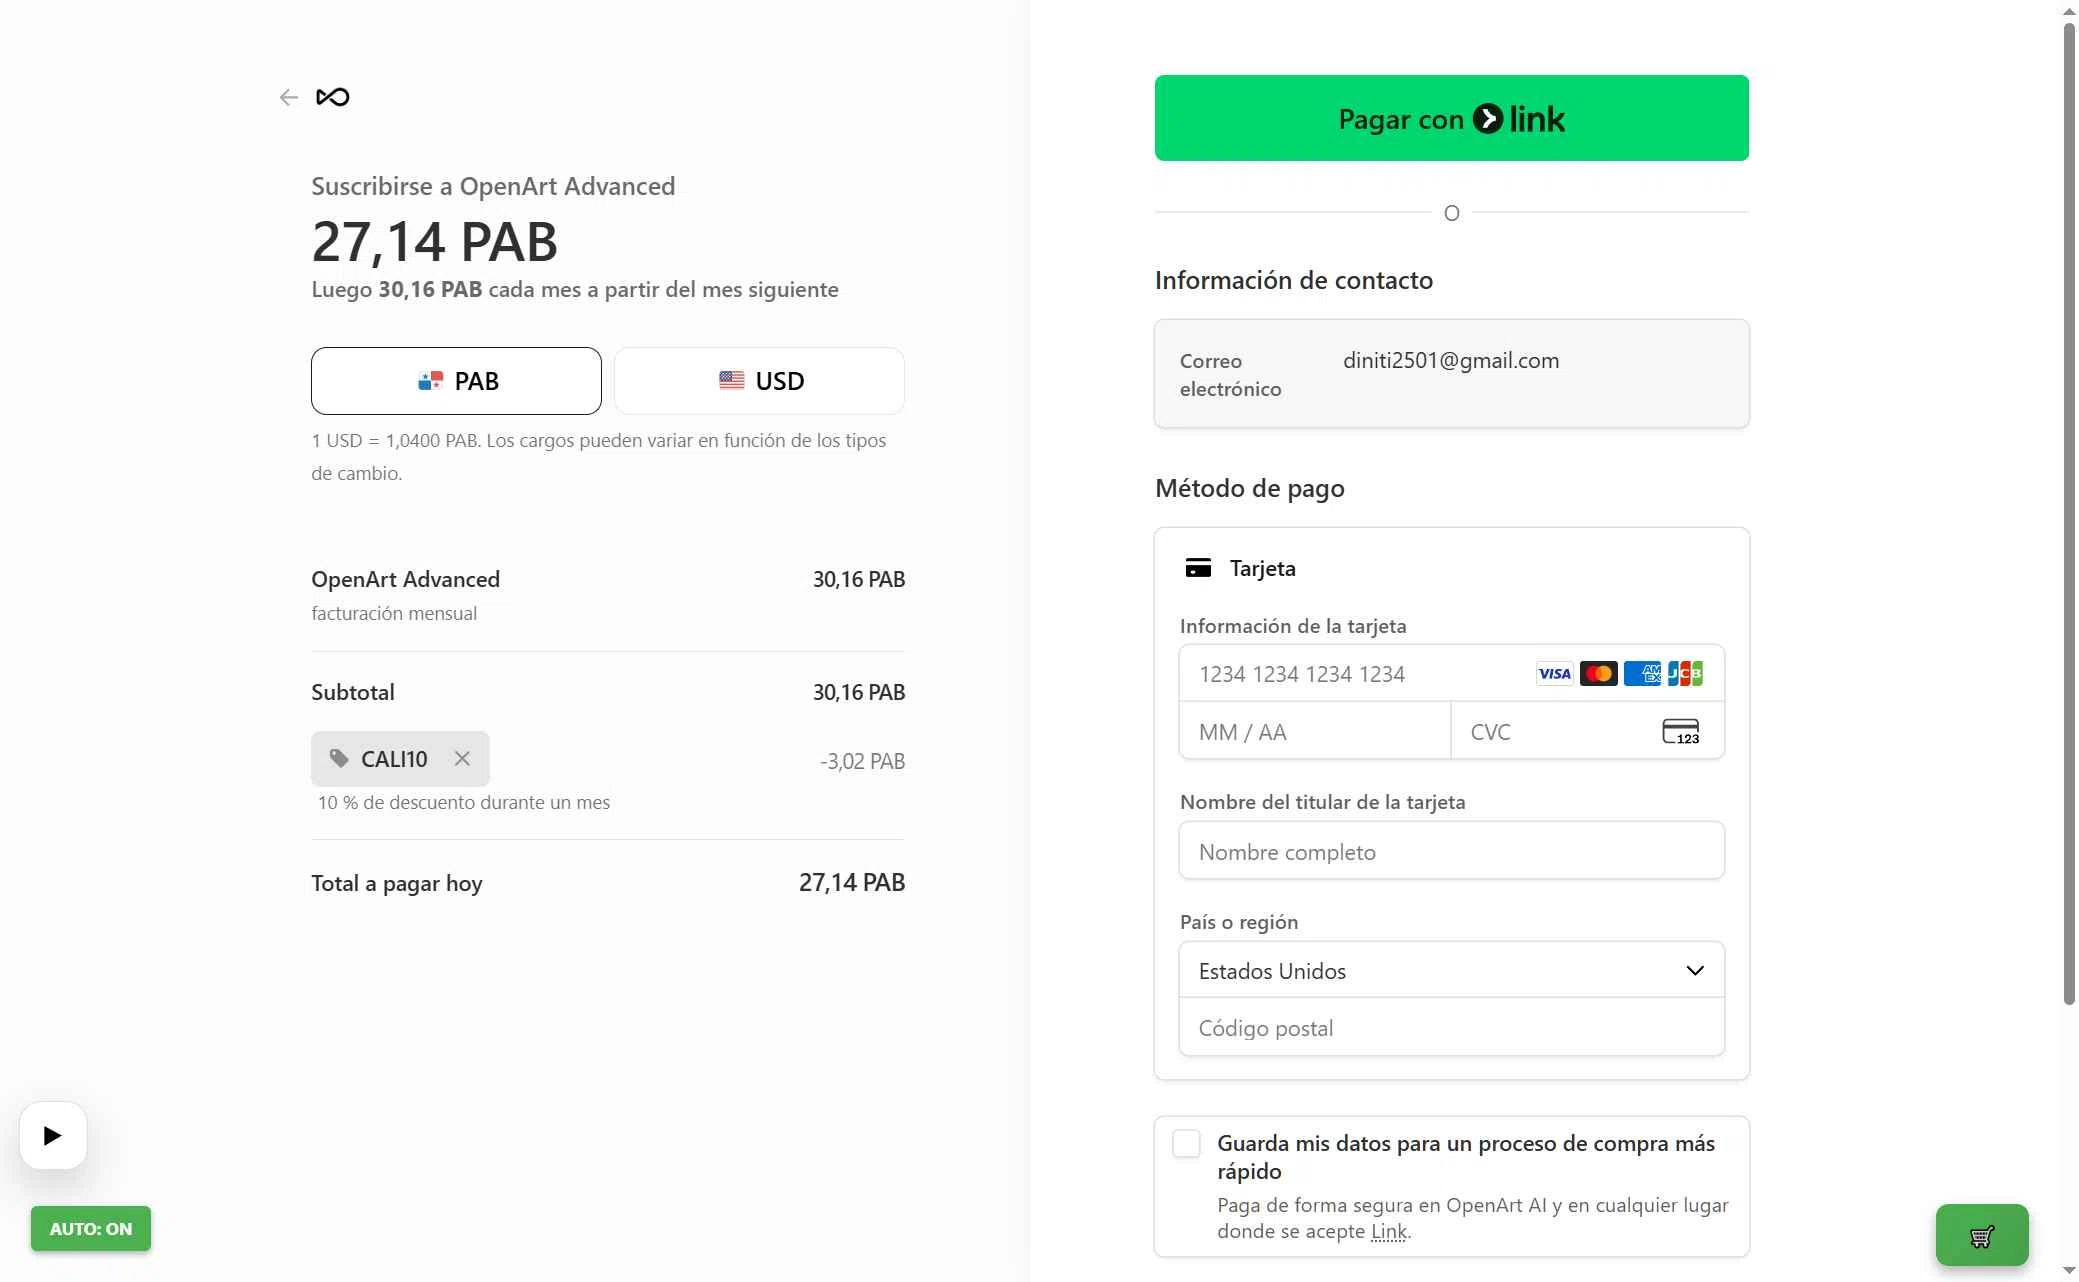Click the OpenArt infinity logo
Screen dimensions: 2079x1282
tap(333, 97)
